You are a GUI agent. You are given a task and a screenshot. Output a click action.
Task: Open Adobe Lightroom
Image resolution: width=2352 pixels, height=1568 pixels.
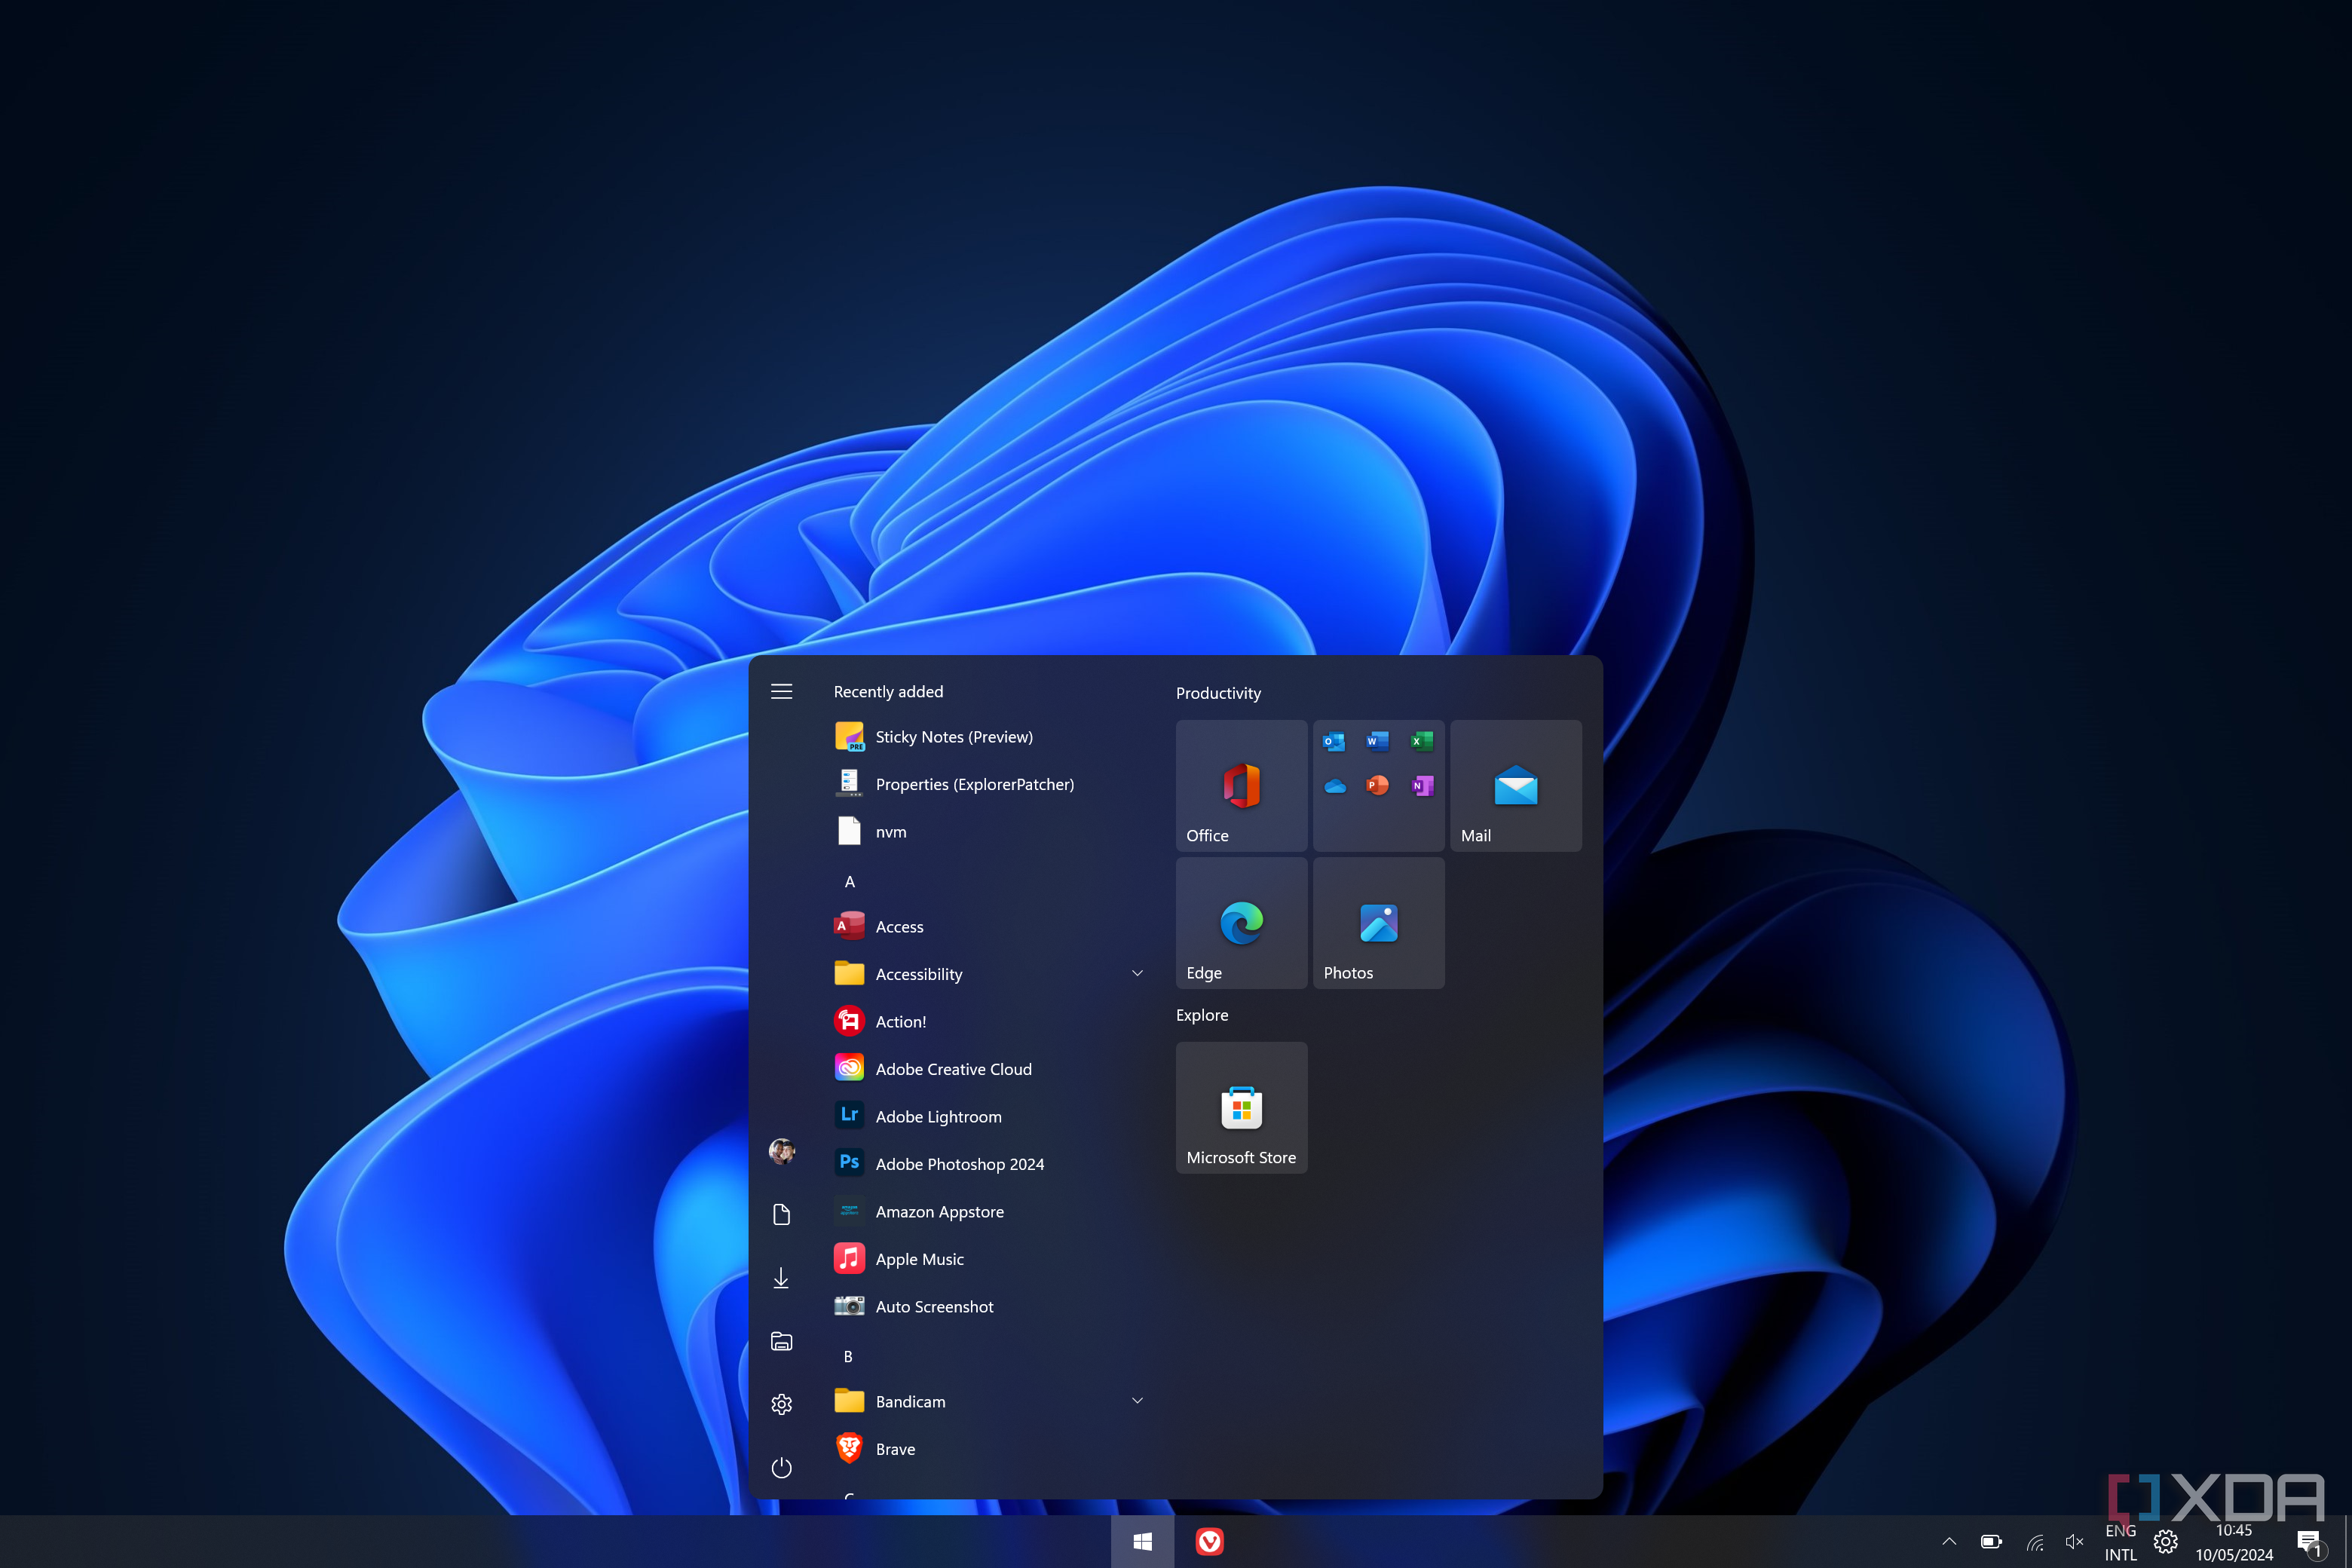pos(990,1117)
